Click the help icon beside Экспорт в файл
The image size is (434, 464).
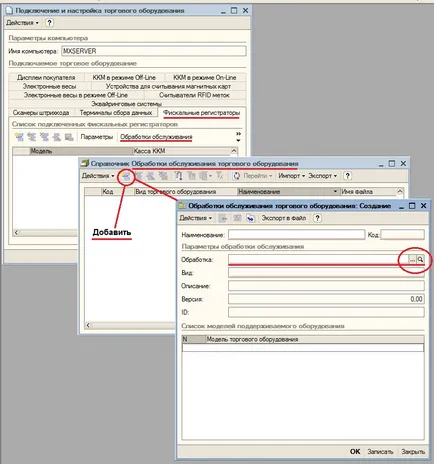[317, 218]
